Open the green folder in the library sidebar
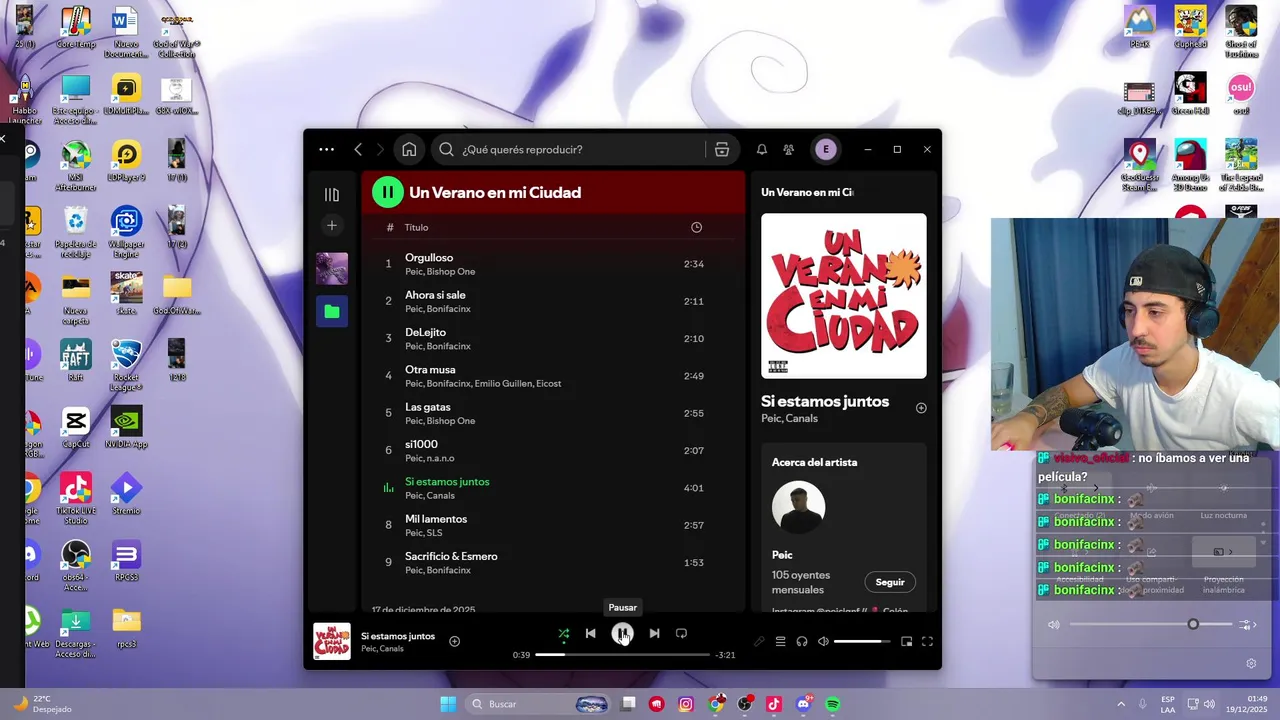 point(332,311)
